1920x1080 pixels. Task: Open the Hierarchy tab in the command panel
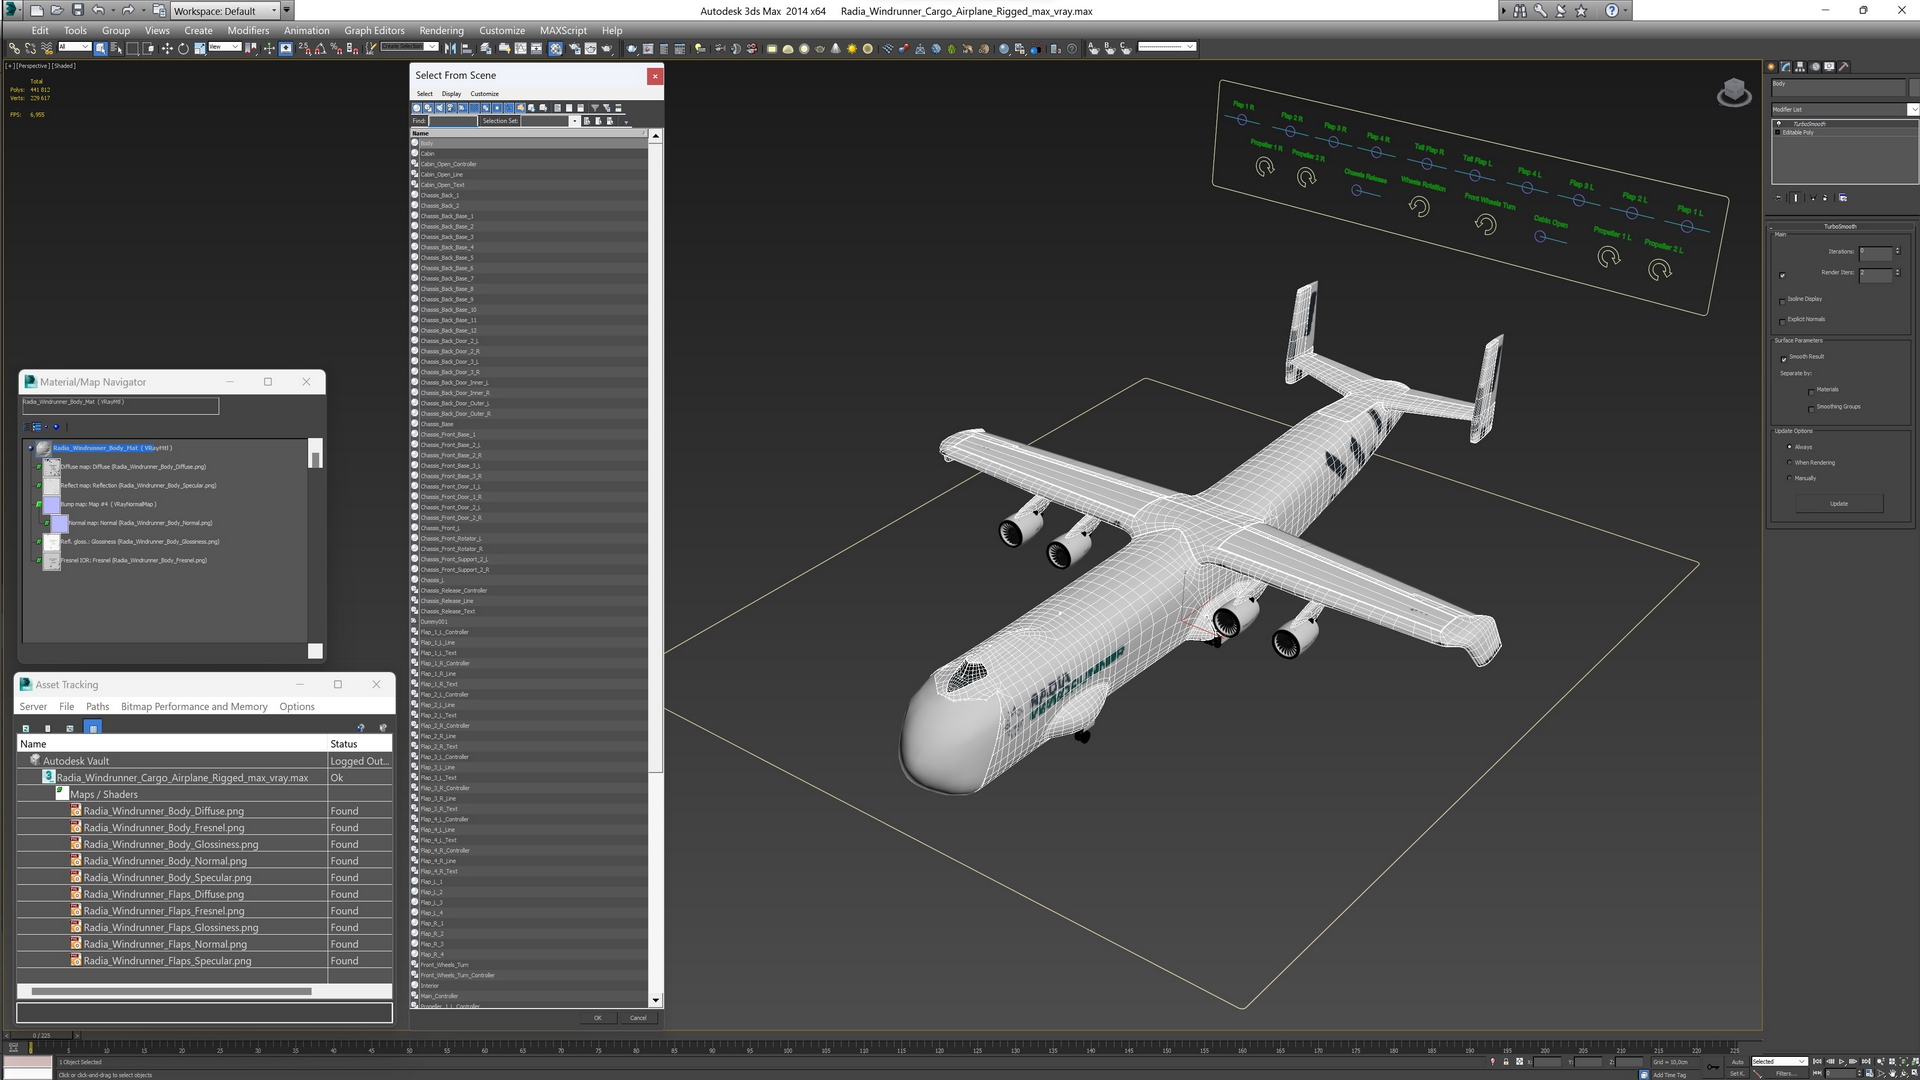point(1800,67)
